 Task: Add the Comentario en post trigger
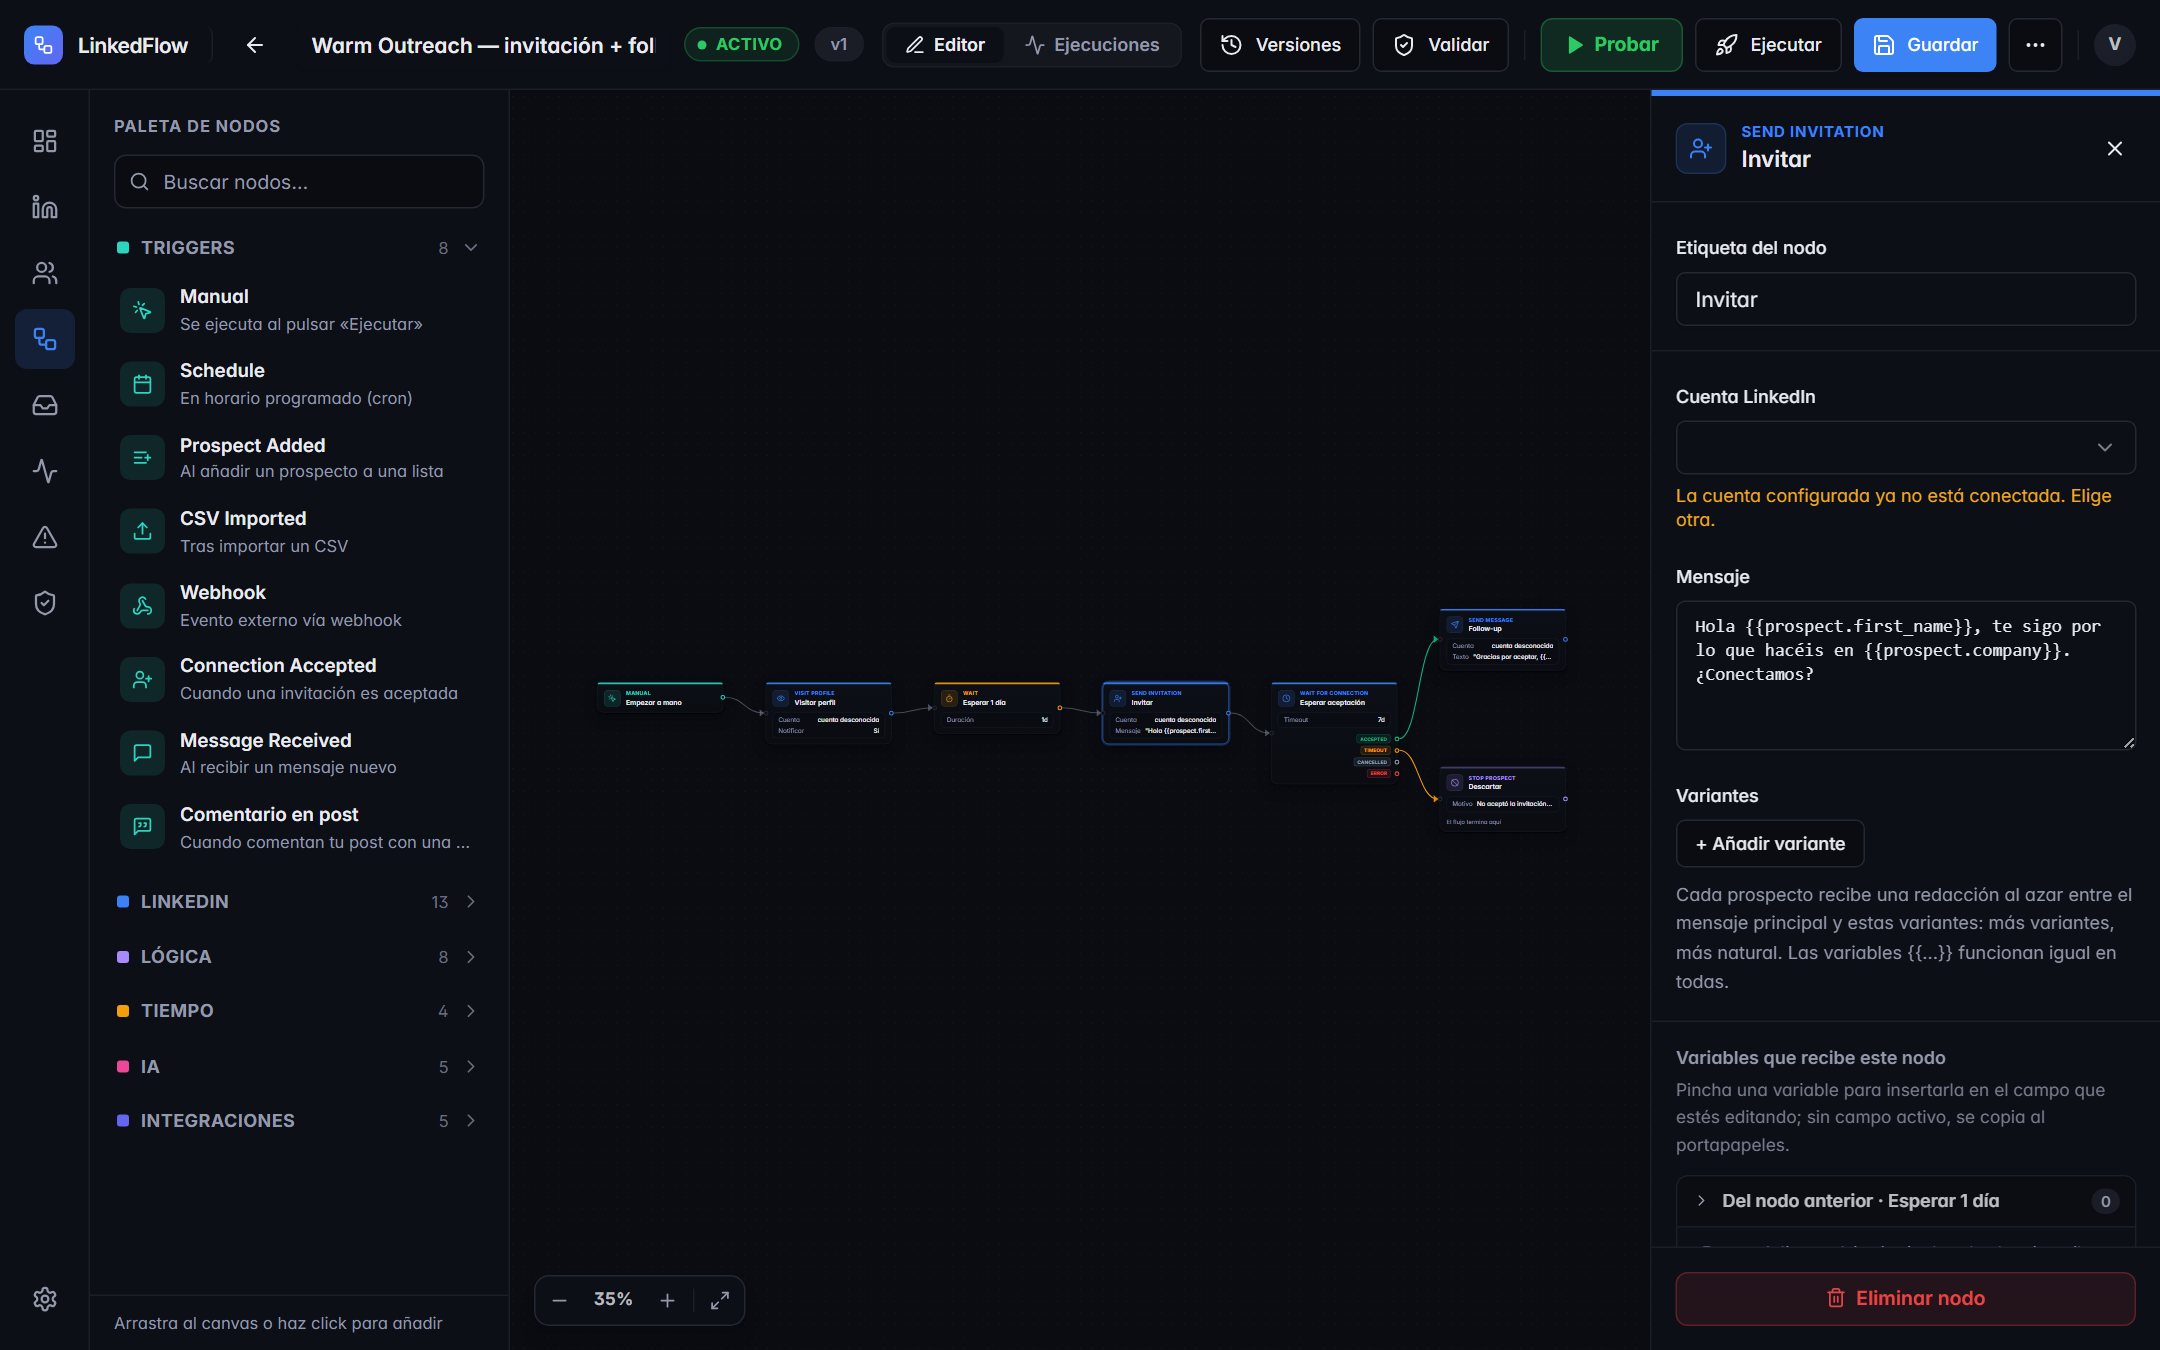tap(299, 828)
